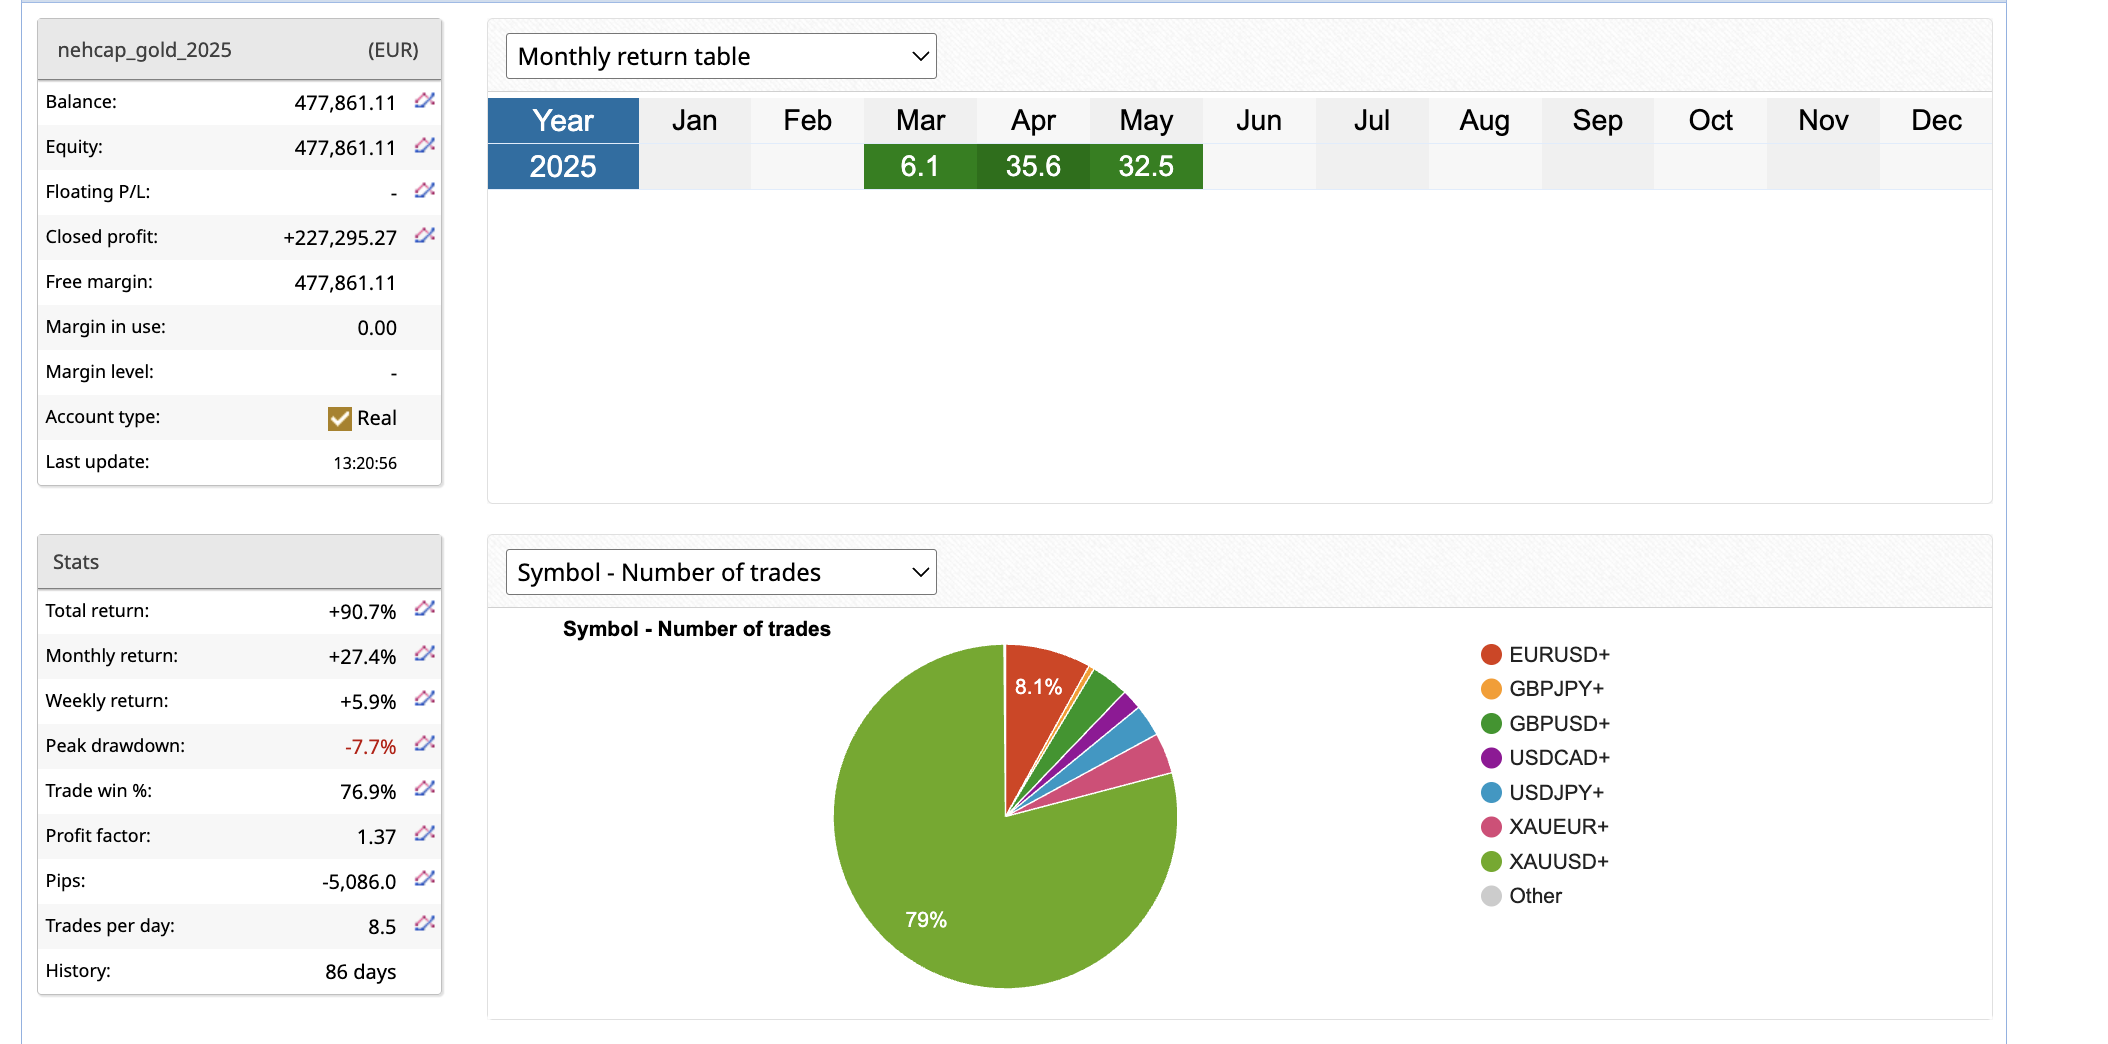Open the Profit factor chart icon
This screenshot has width=2108, height=1044.
(425, 834)
